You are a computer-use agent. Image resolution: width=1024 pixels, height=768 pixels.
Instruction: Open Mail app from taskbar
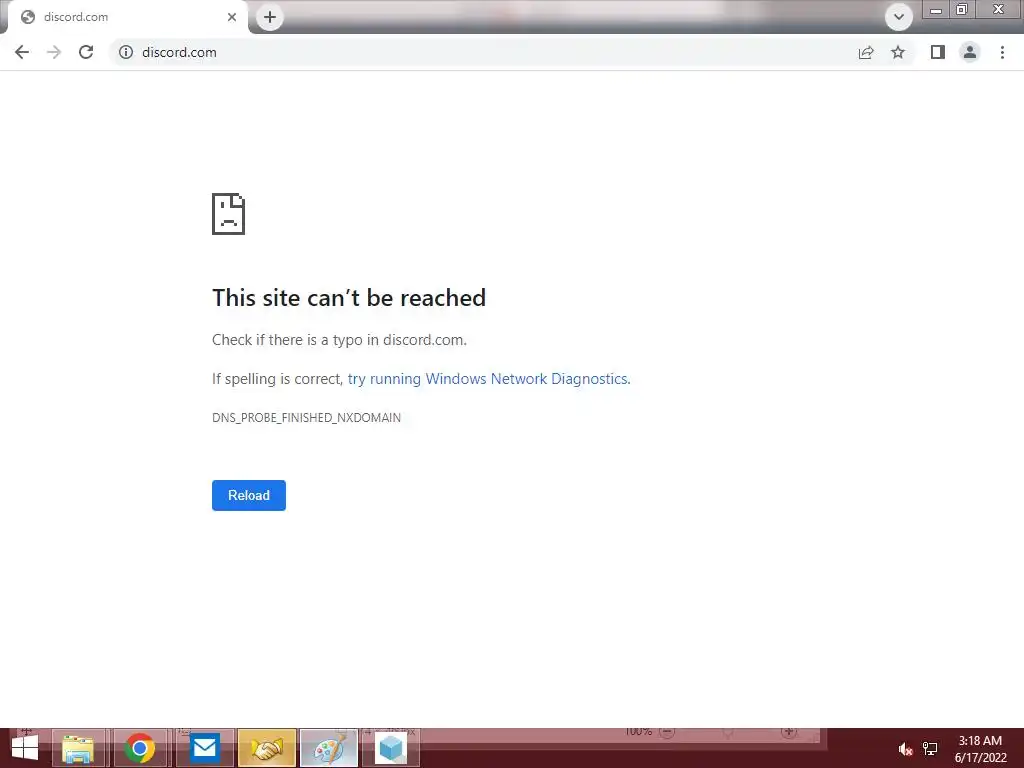click(x=204, y=748)
